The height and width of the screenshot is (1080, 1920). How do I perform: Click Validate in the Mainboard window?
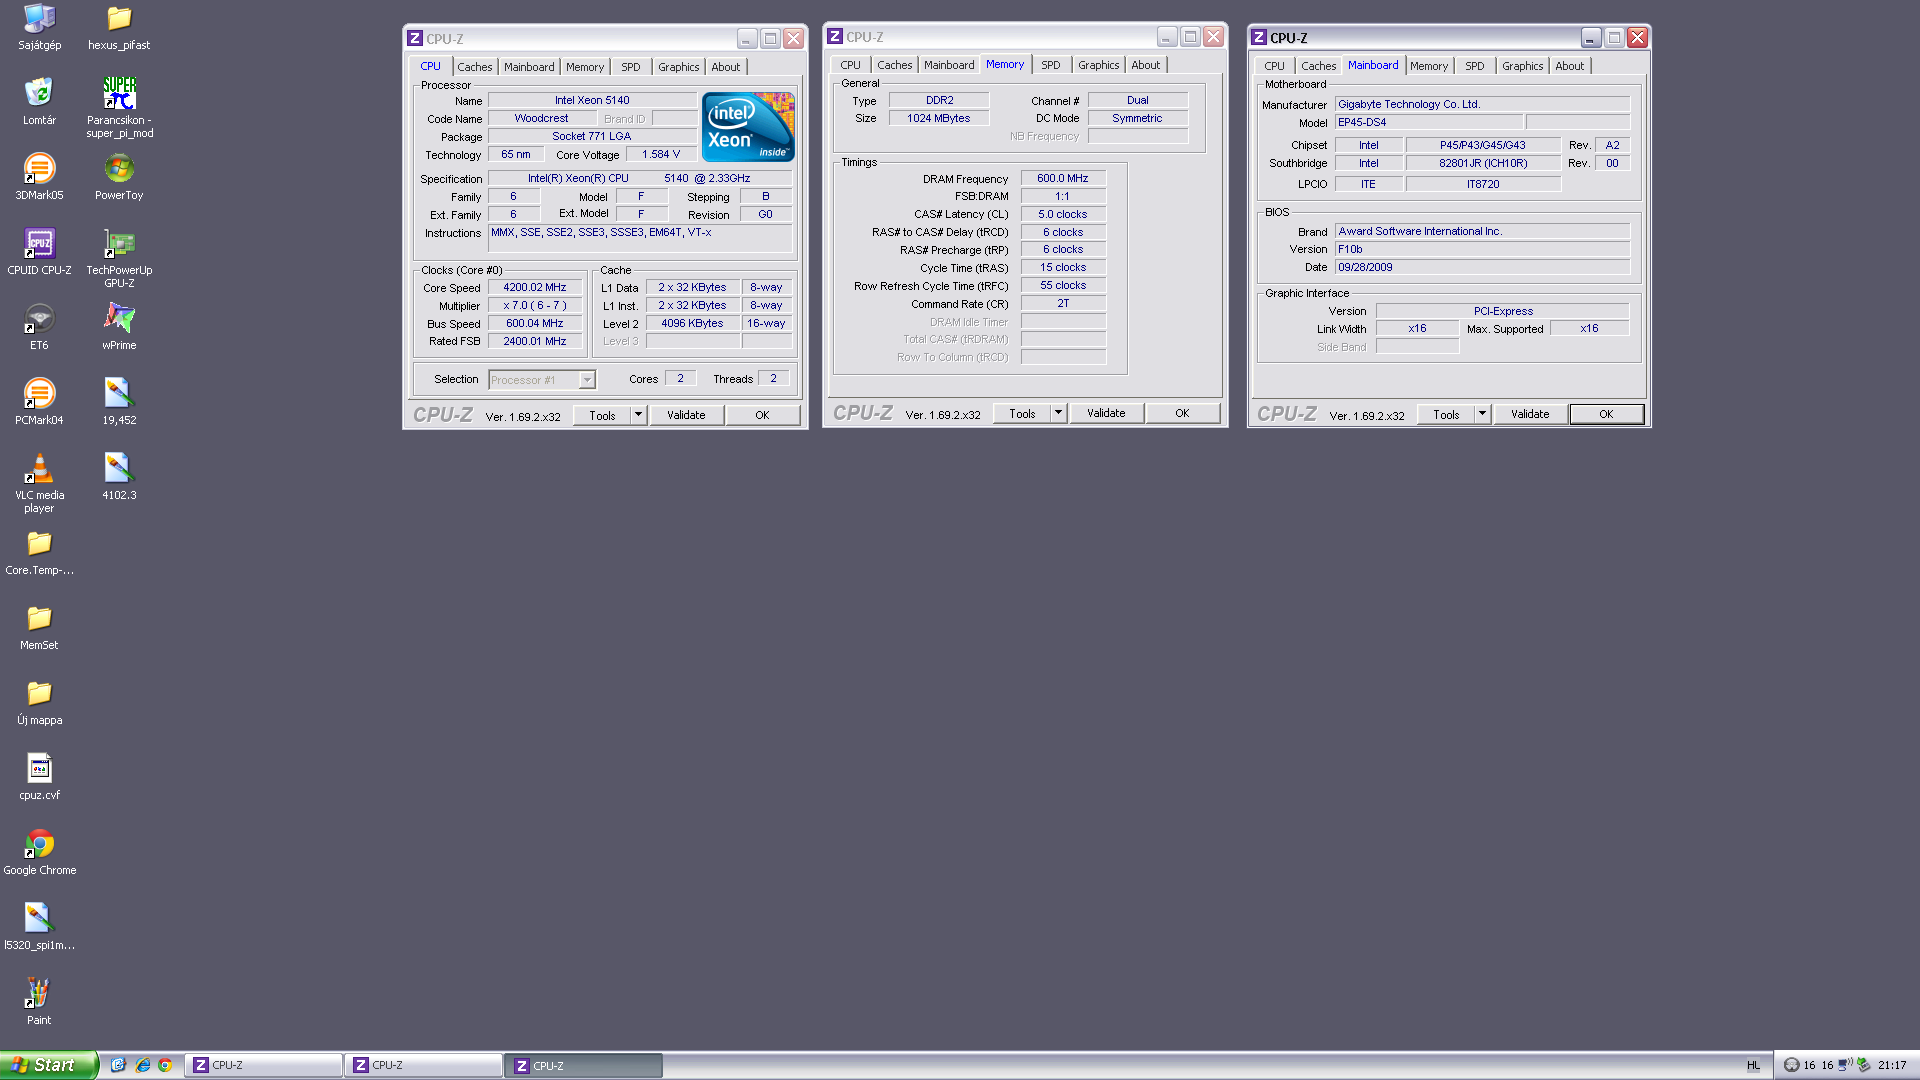click(1531, 414)
